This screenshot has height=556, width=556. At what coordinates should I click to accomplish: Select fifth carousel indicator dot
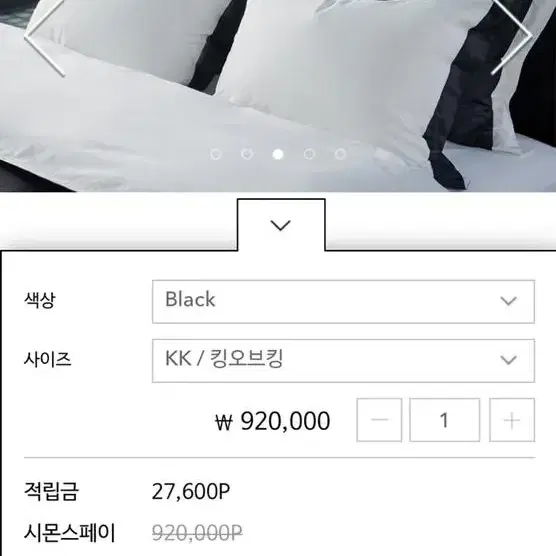click(340, 154)
